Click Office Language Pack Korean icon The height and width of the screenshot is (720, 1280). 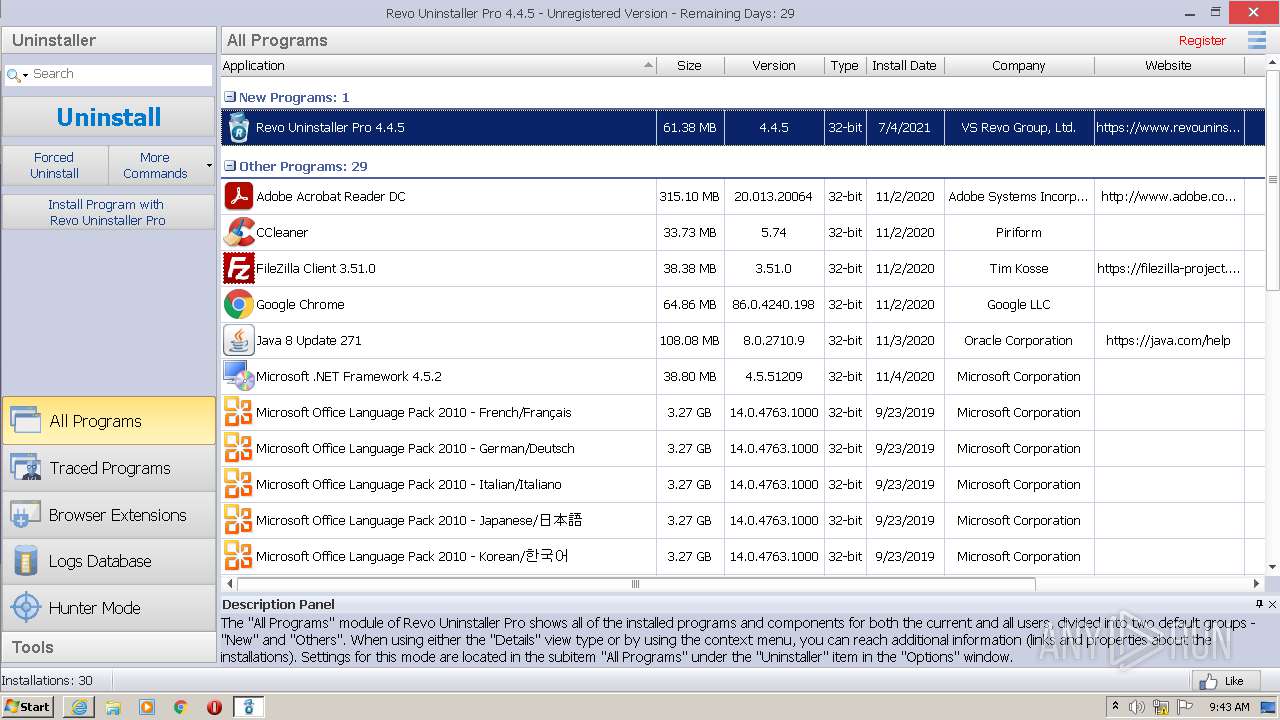[238, 556]
